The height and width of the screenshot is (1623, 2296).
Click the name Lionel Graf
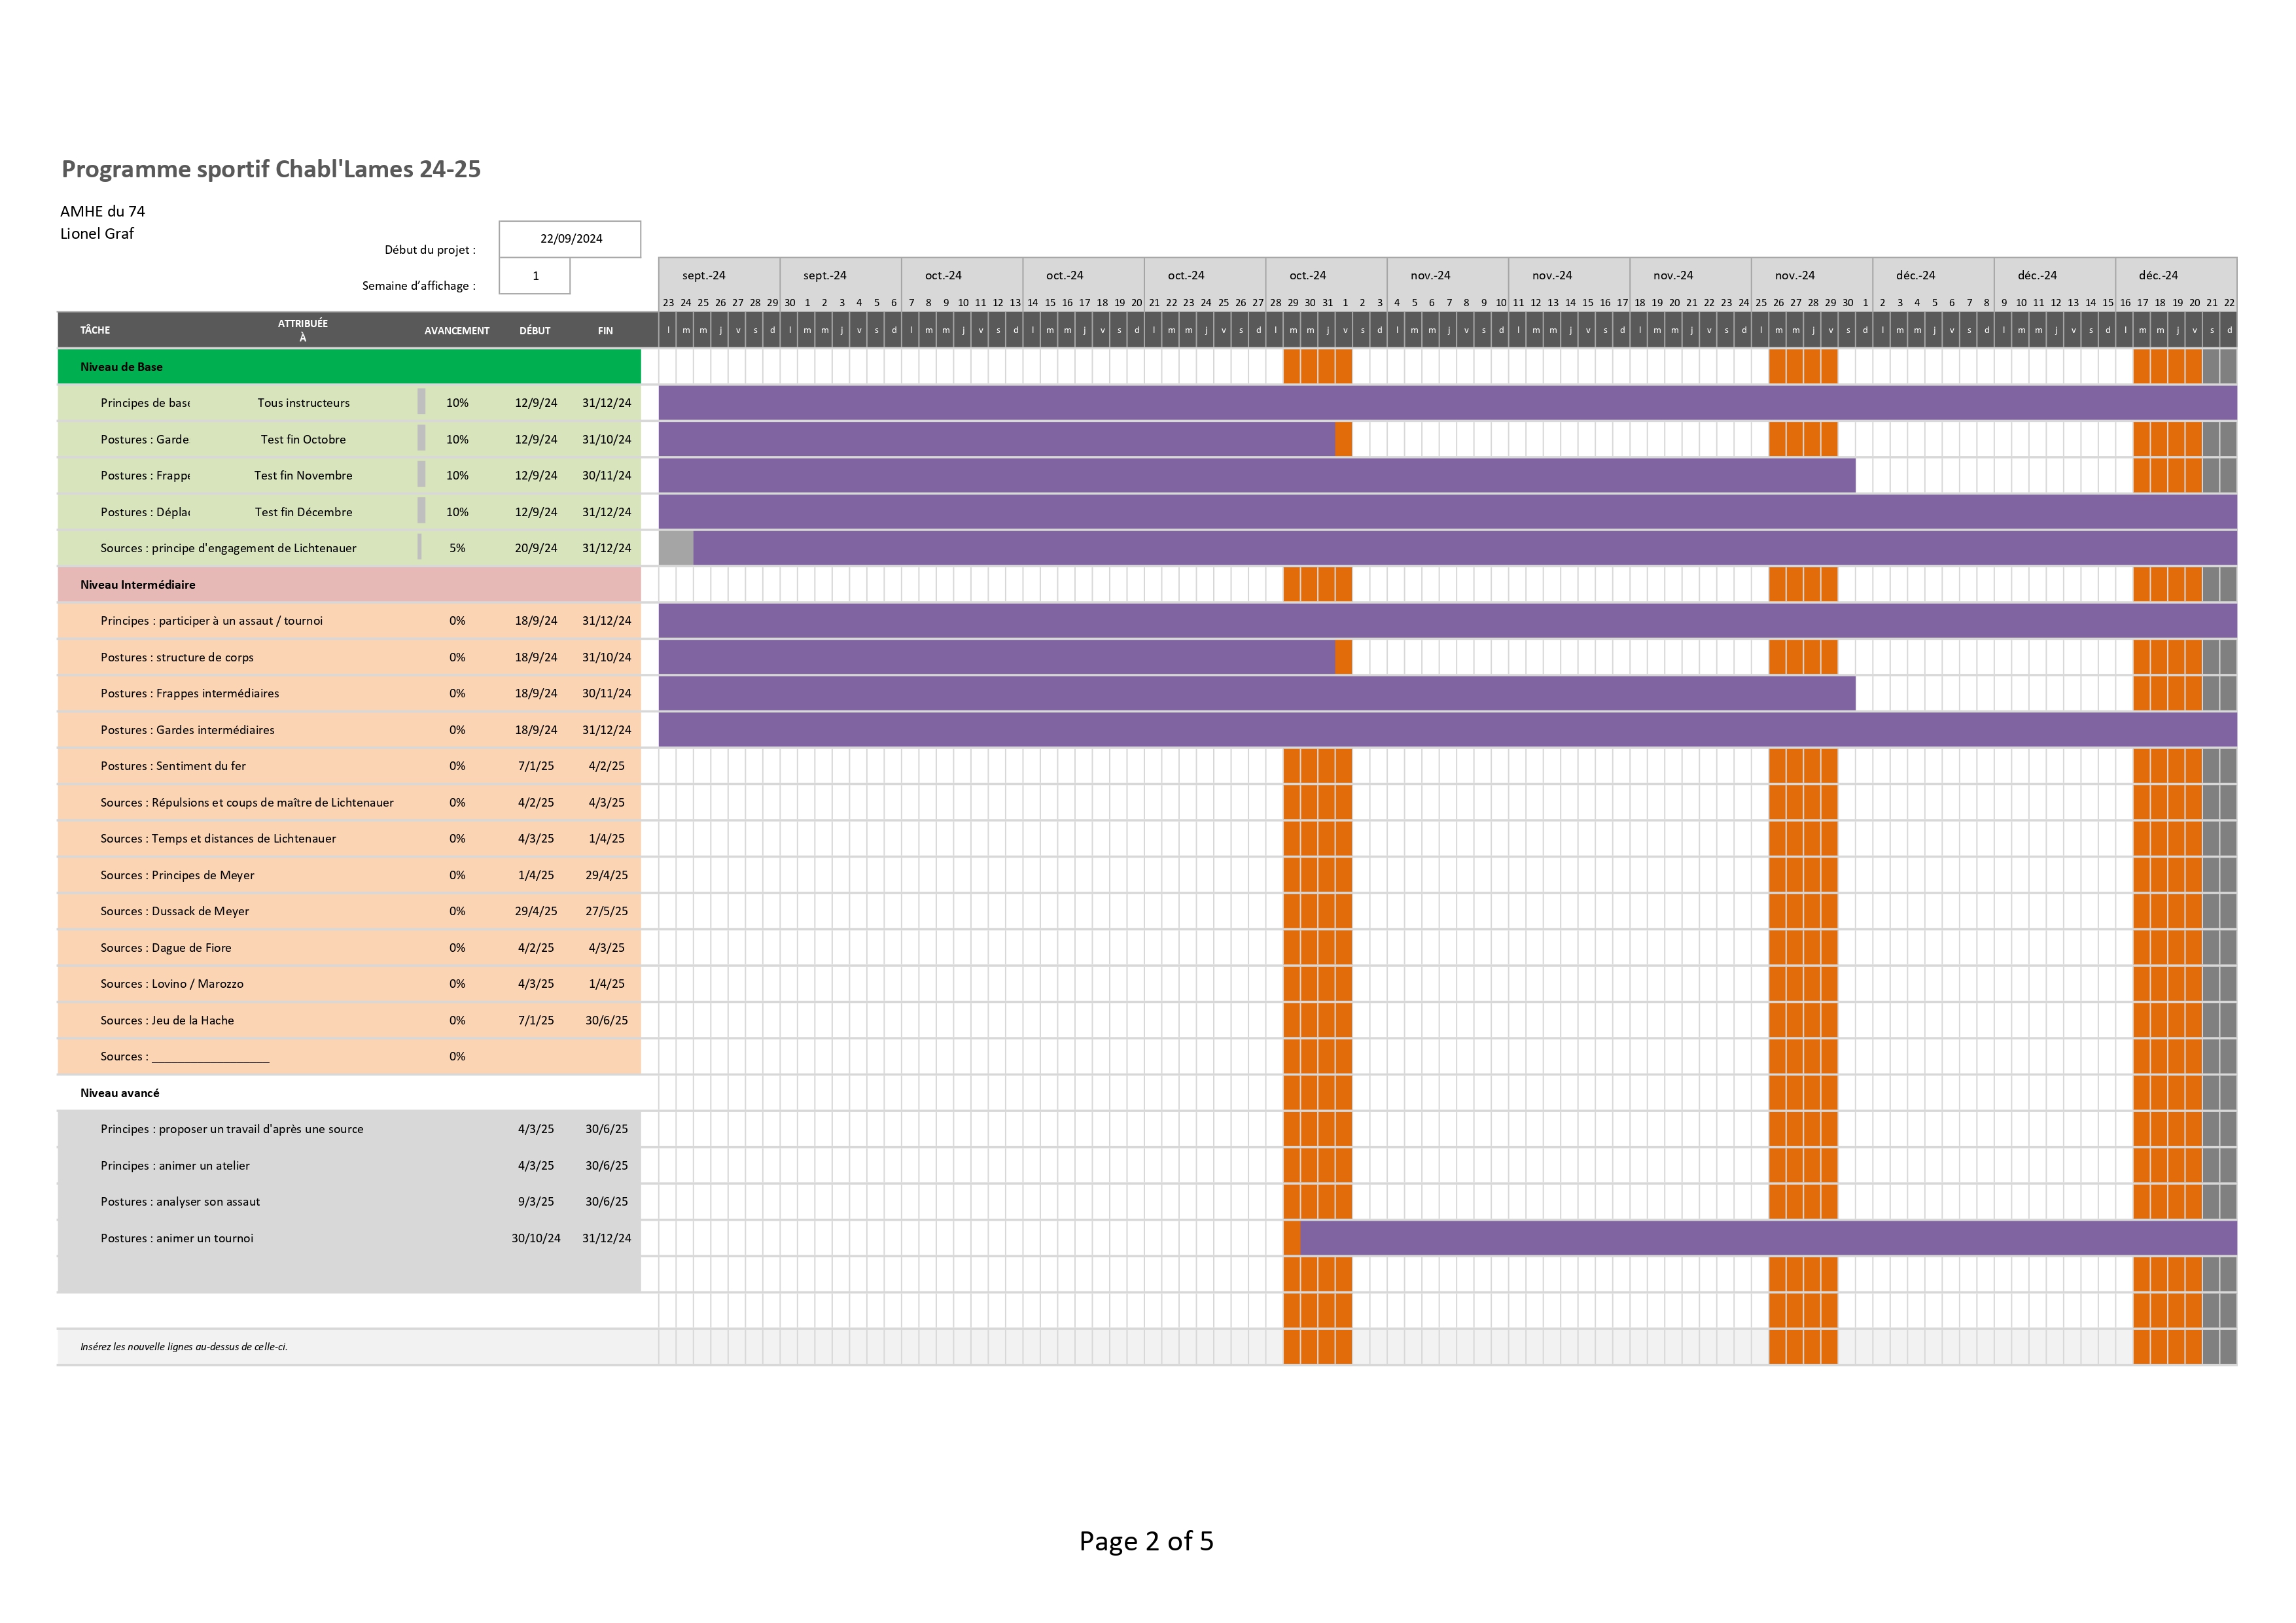pyautogui.click(x=97, y=233)
